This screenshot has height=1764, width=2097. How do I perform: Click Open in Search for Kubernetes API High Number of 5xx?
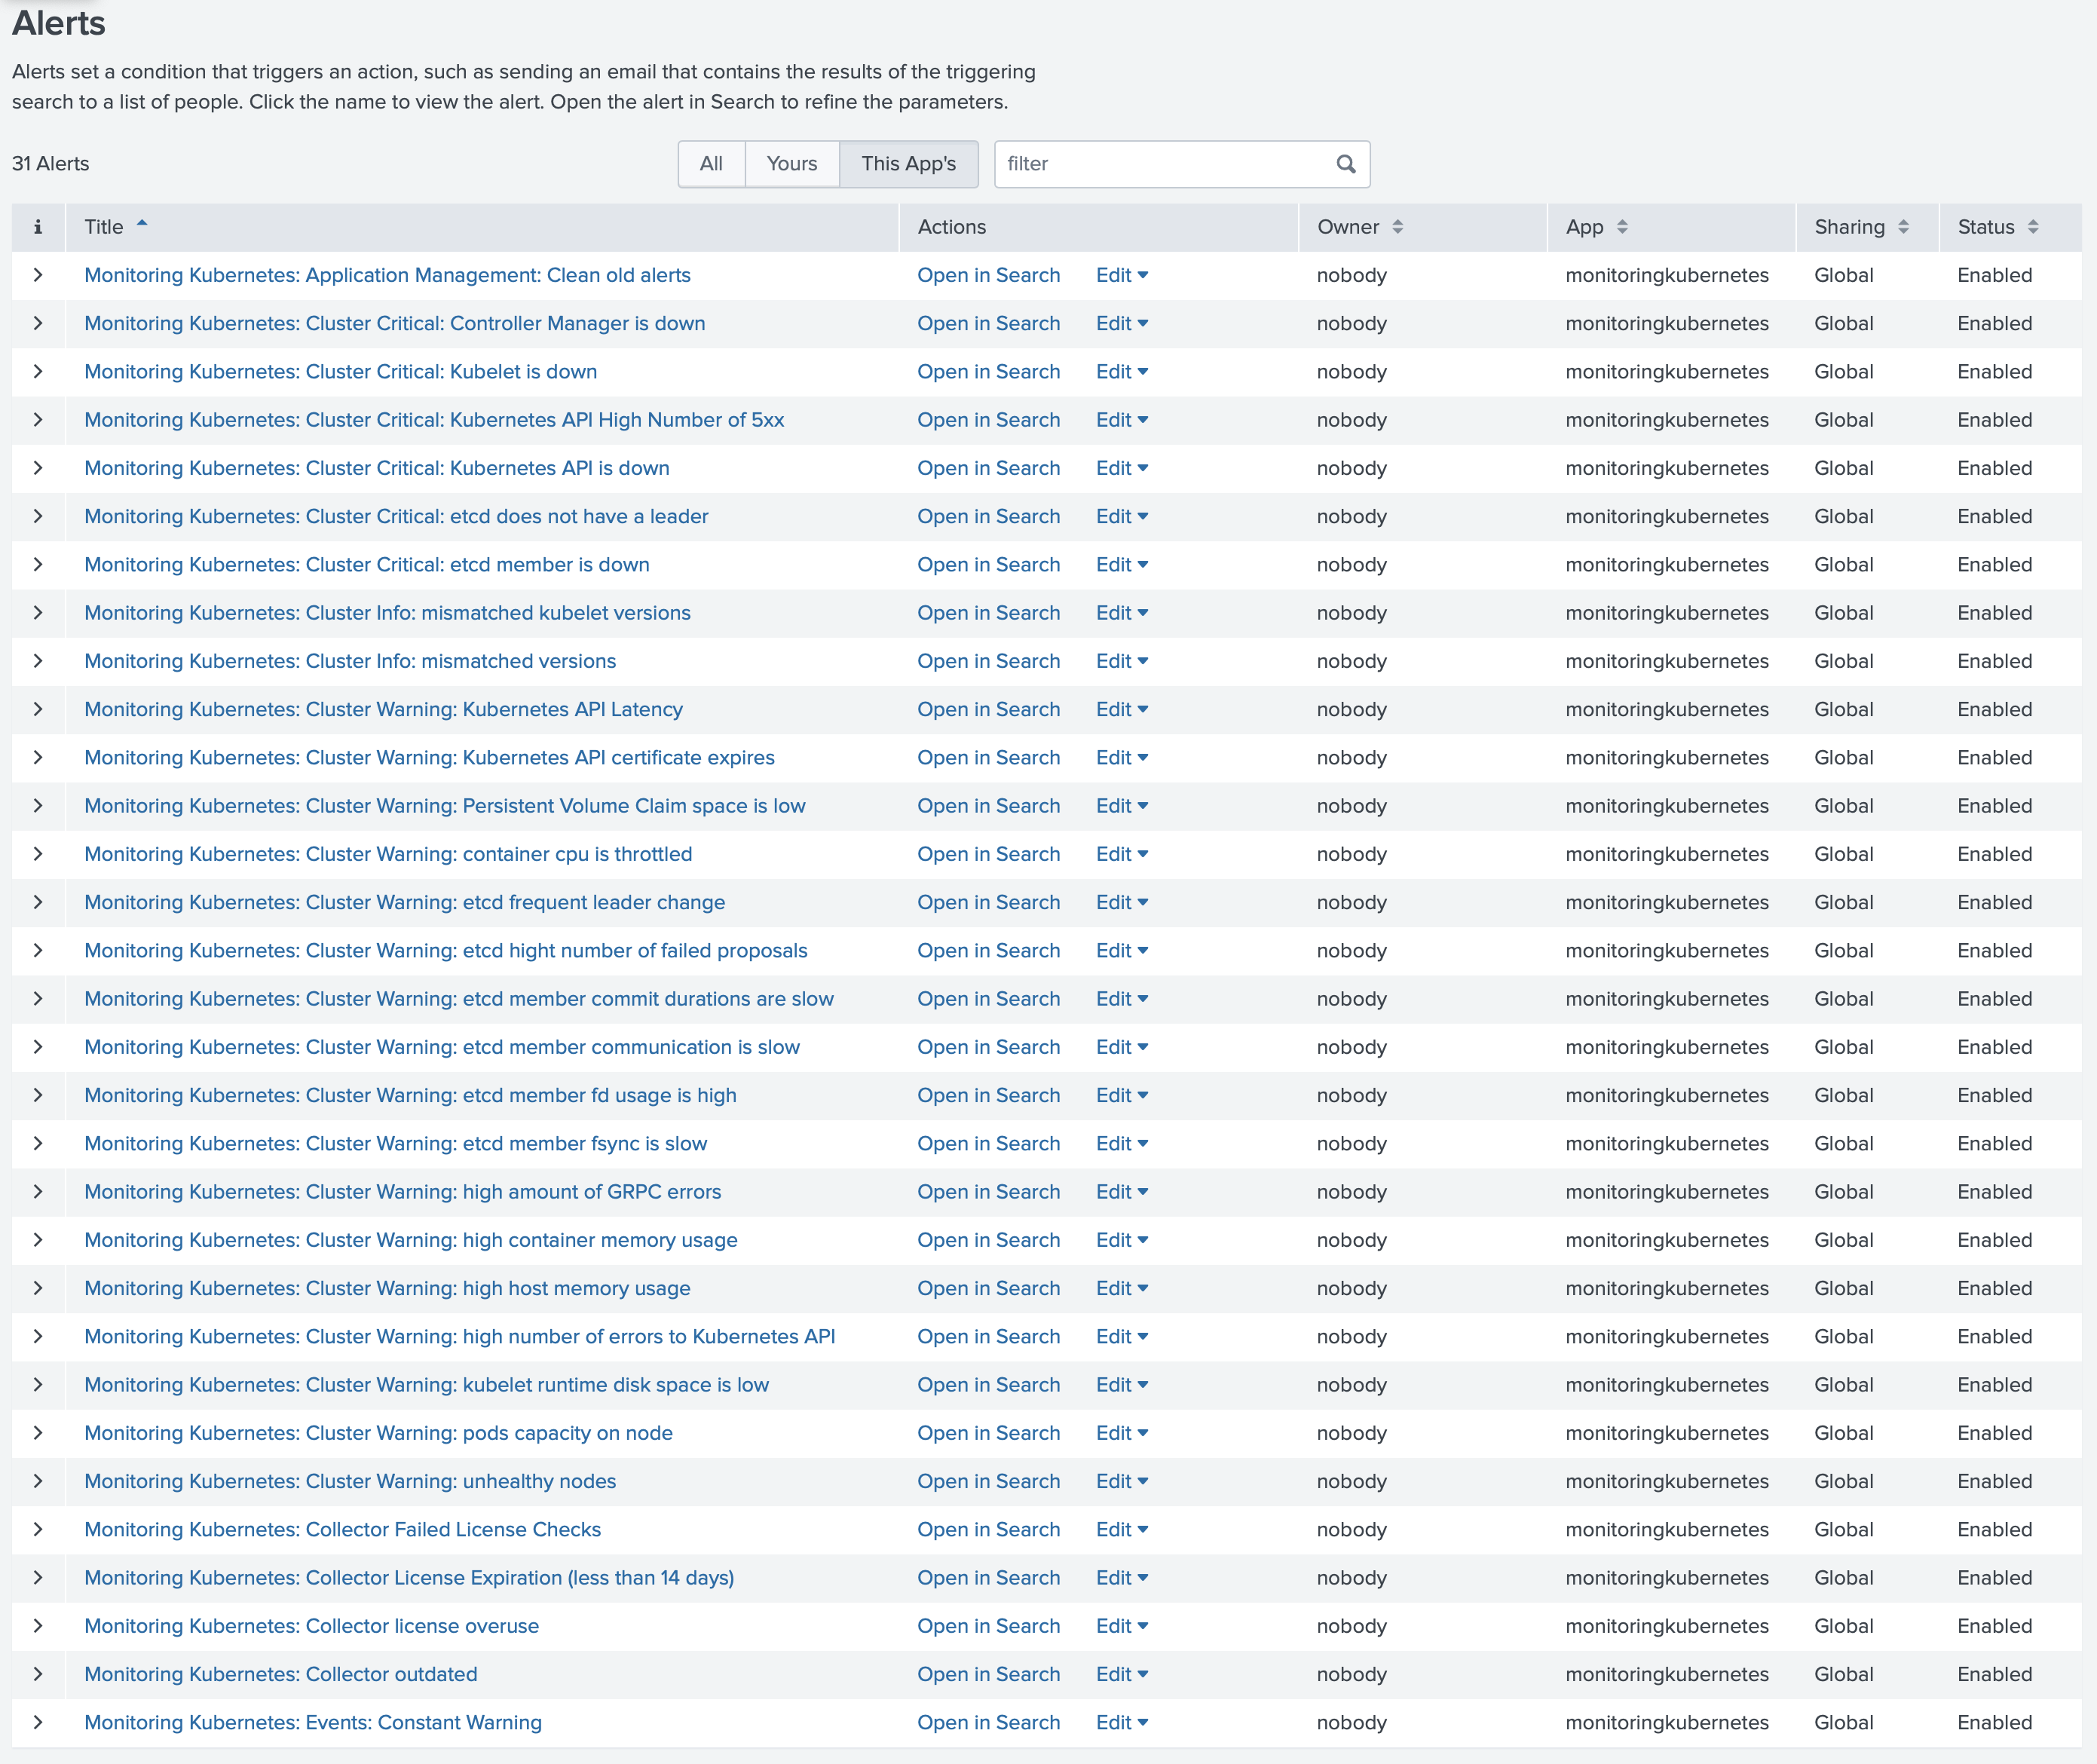[988, 420]
